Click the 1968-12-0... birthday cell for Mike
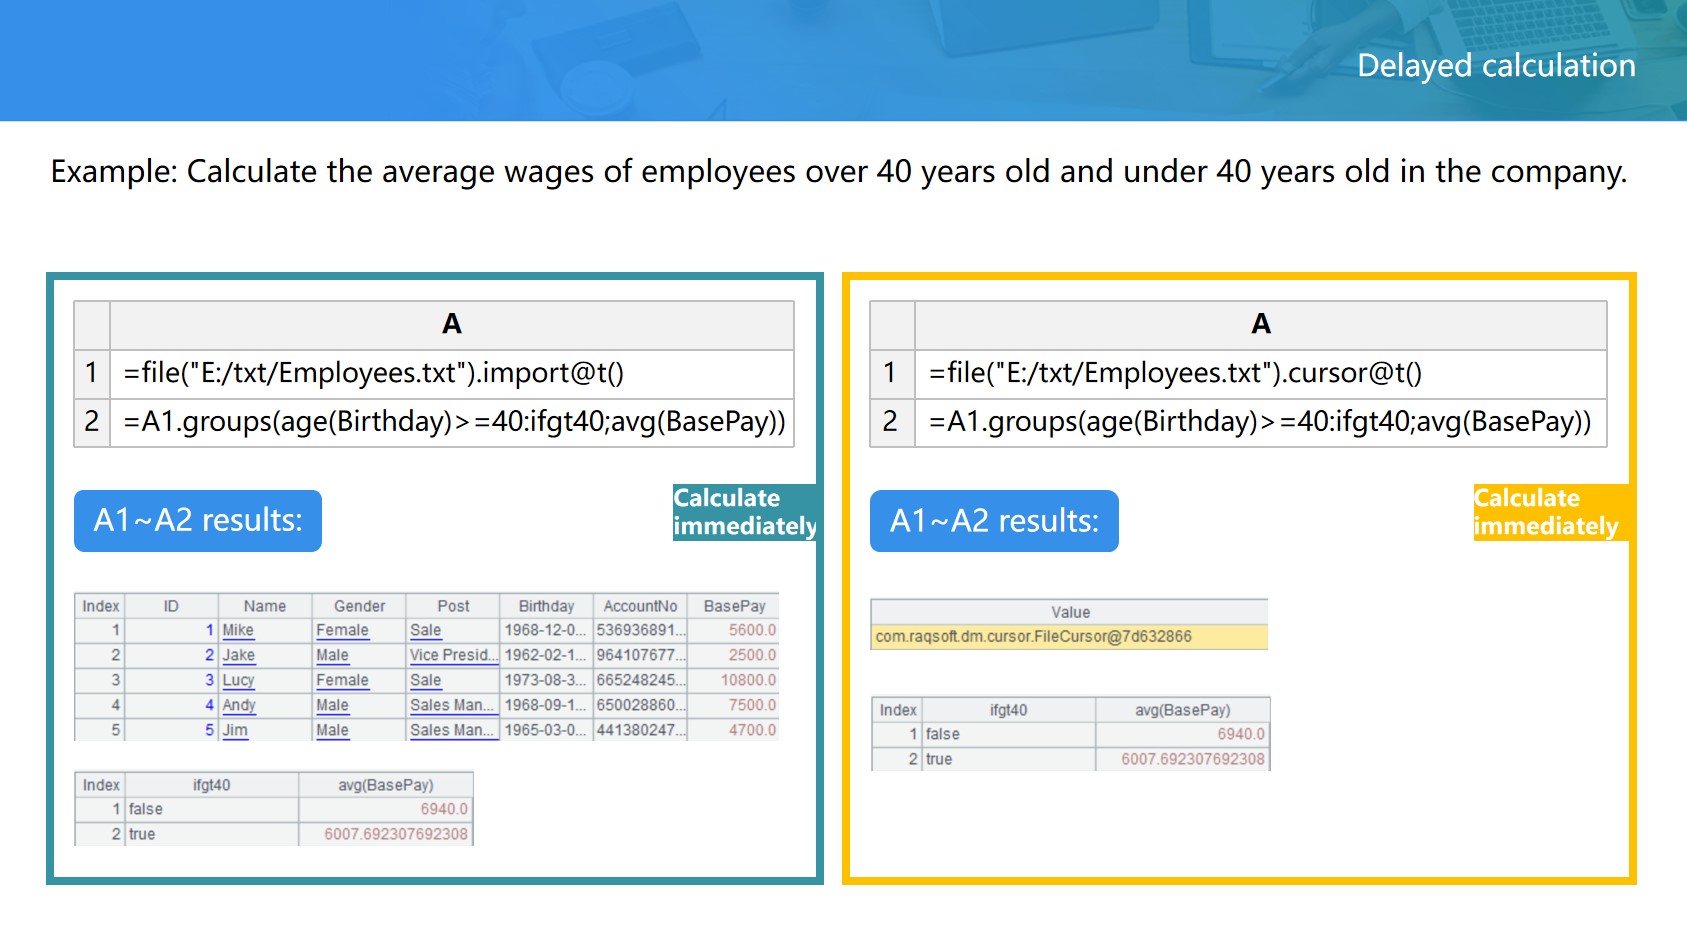The width and height of the screenshot is (1687, 949). pyautogui.click(x=545, y=630)
